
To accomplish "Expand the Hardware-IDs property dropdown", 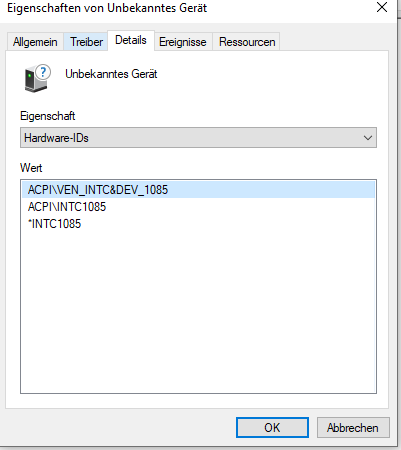I will click(x=198, y=138).
